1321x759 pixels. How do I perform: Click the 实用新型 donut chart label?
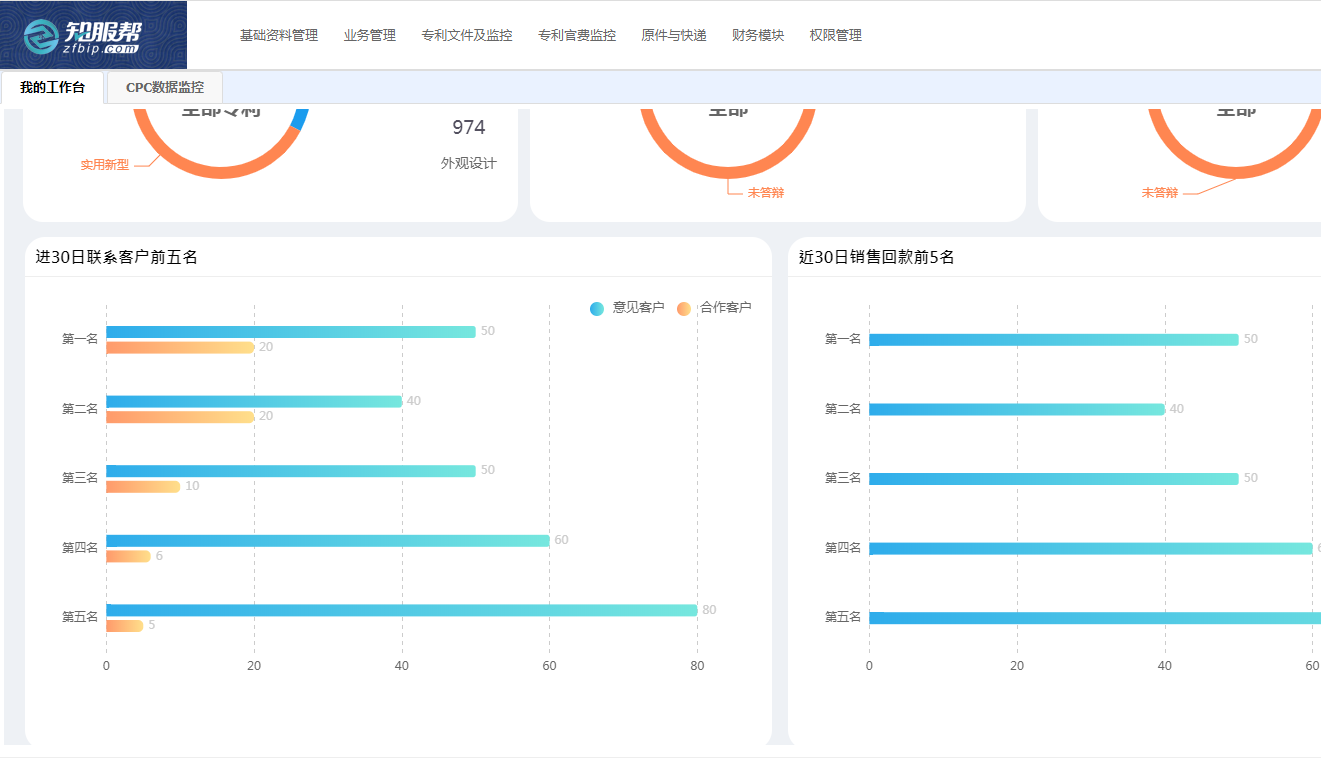[x=105, y=165]
